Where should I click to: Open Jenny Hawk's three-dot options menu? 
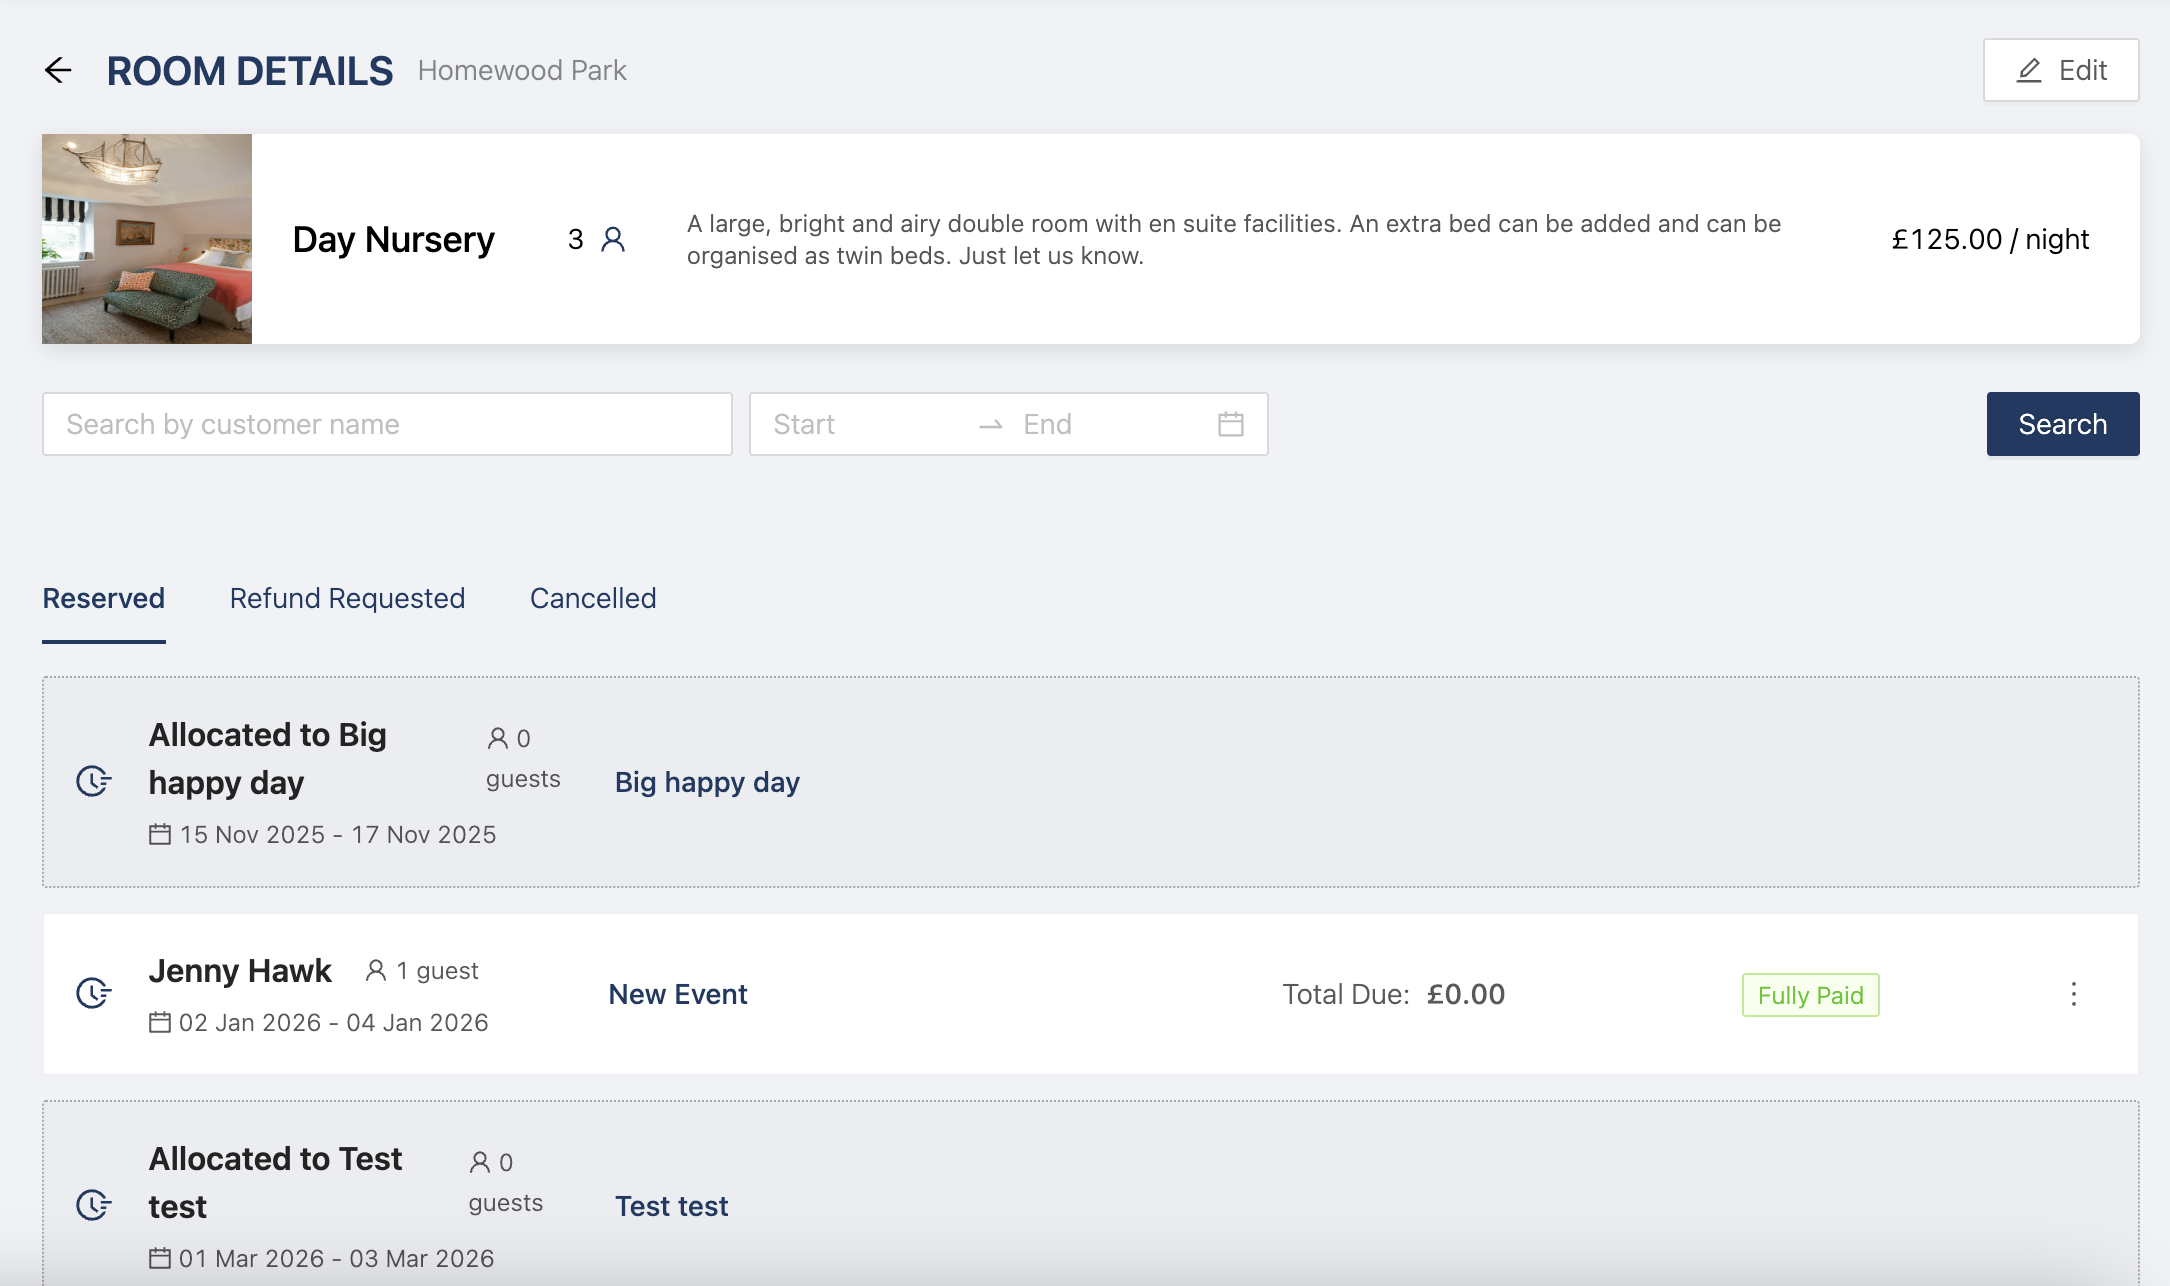coord(2074,994)
